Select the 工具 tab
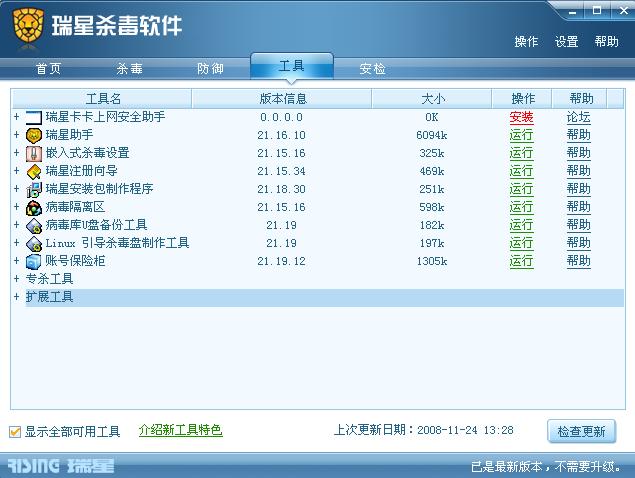The image size is (635, 478). [292, 66]
